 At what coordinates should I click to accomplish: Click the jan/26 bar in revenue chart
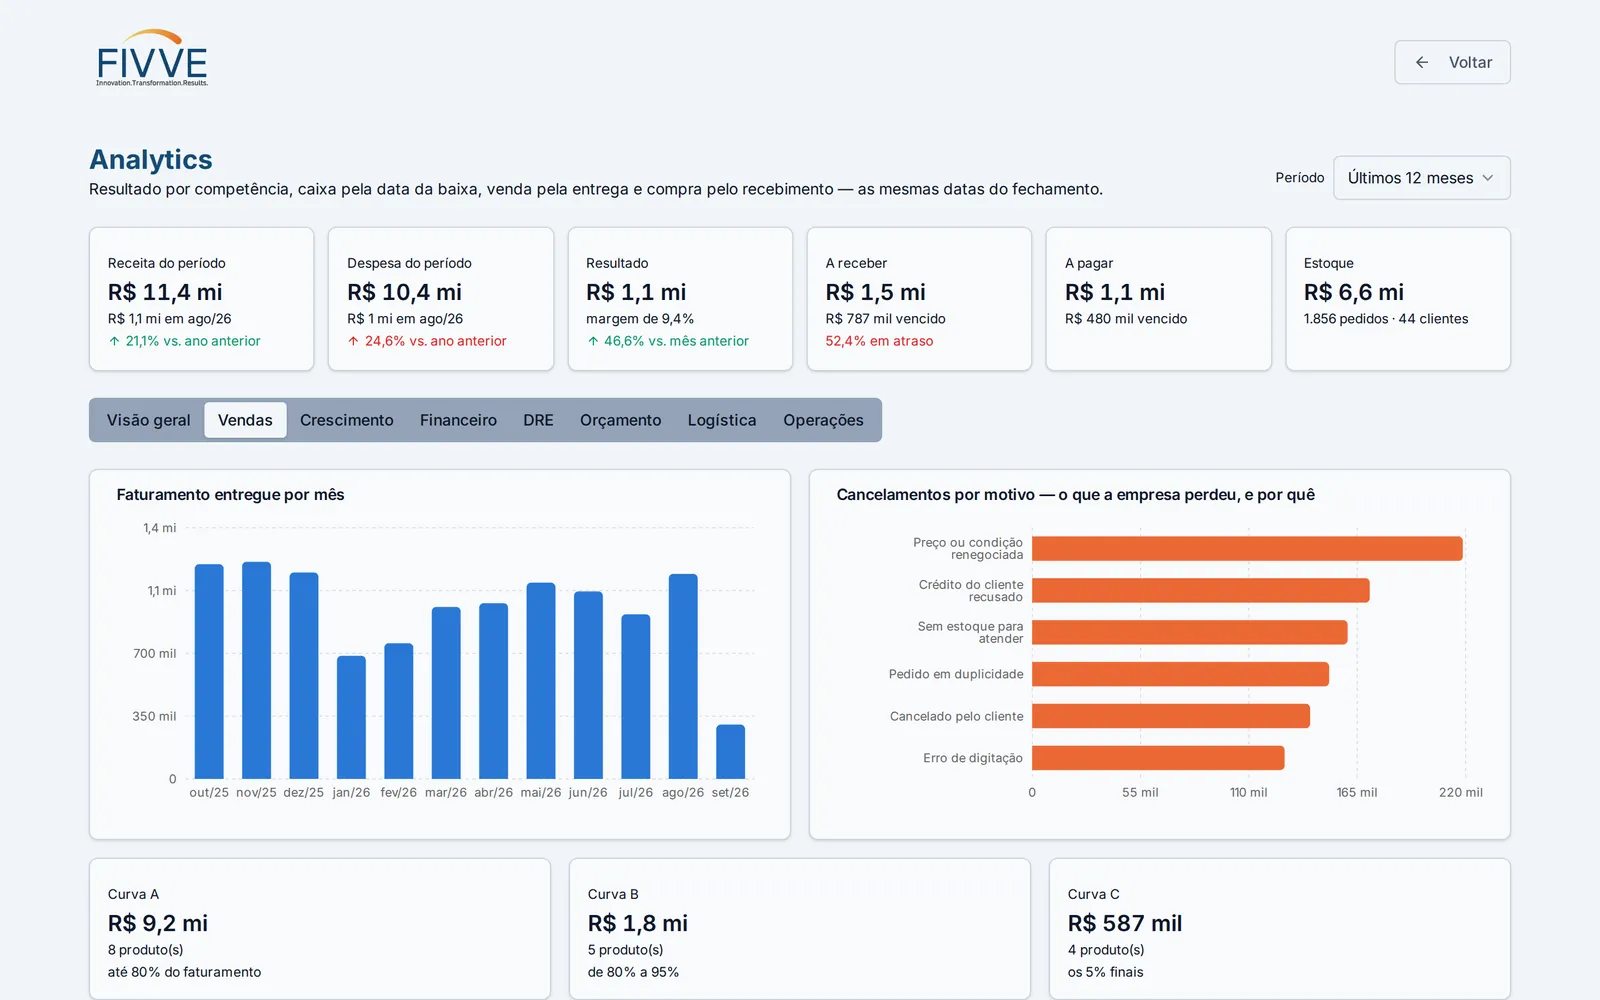coord(351,717)
